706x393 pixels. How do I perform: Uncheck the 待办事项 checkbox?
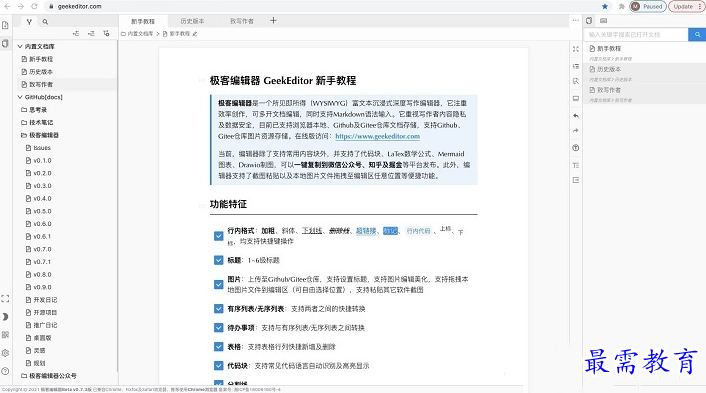(x=218, y=328)
